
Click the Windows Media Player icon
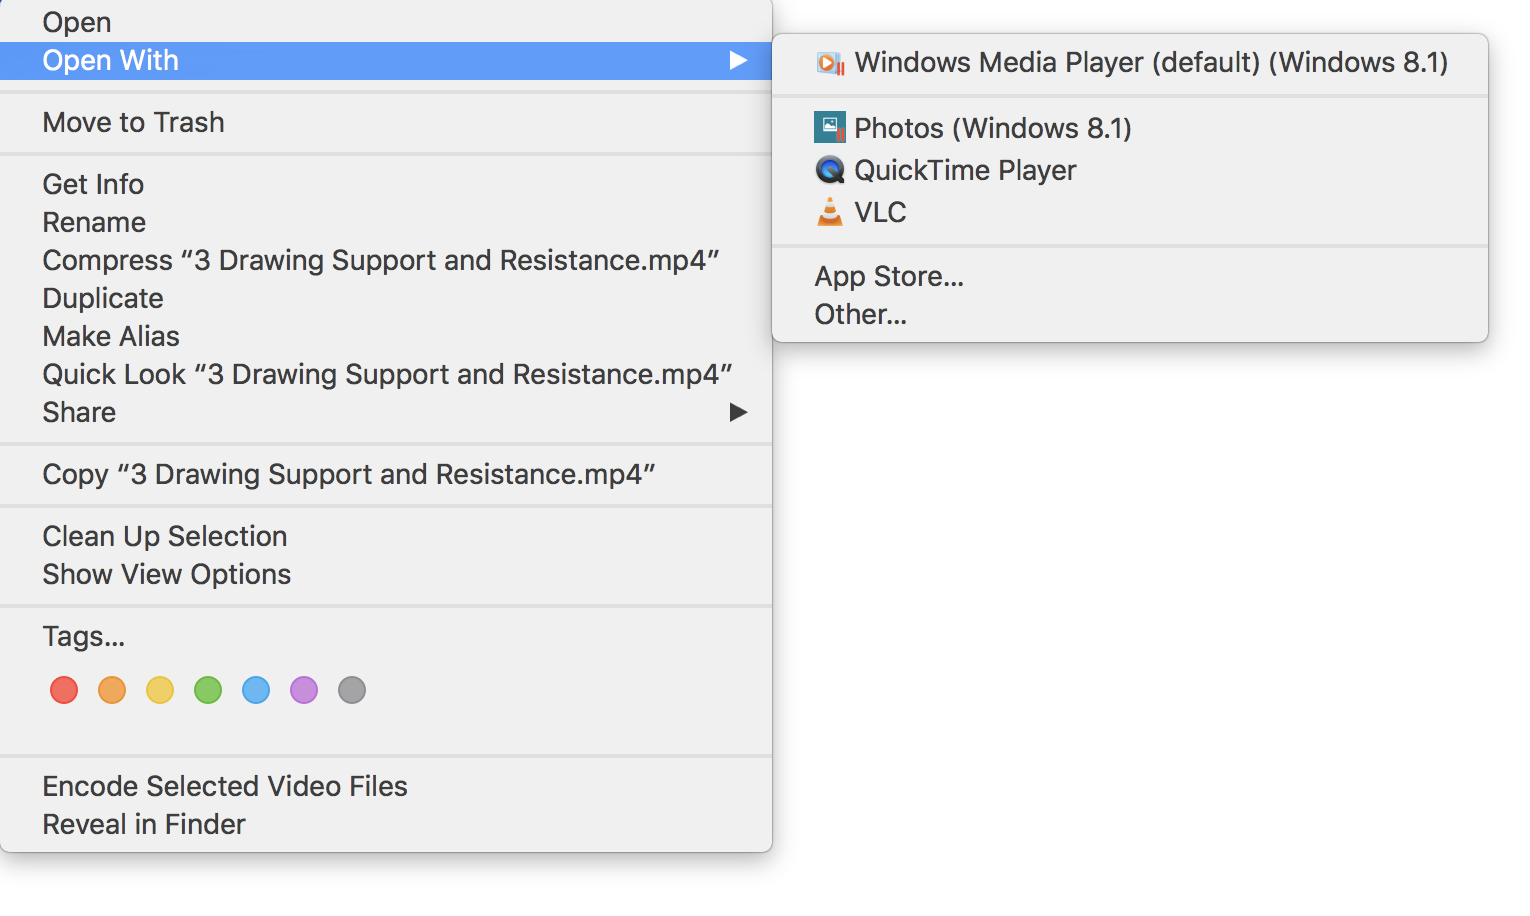pyautogui.click(x=830, y=63)
